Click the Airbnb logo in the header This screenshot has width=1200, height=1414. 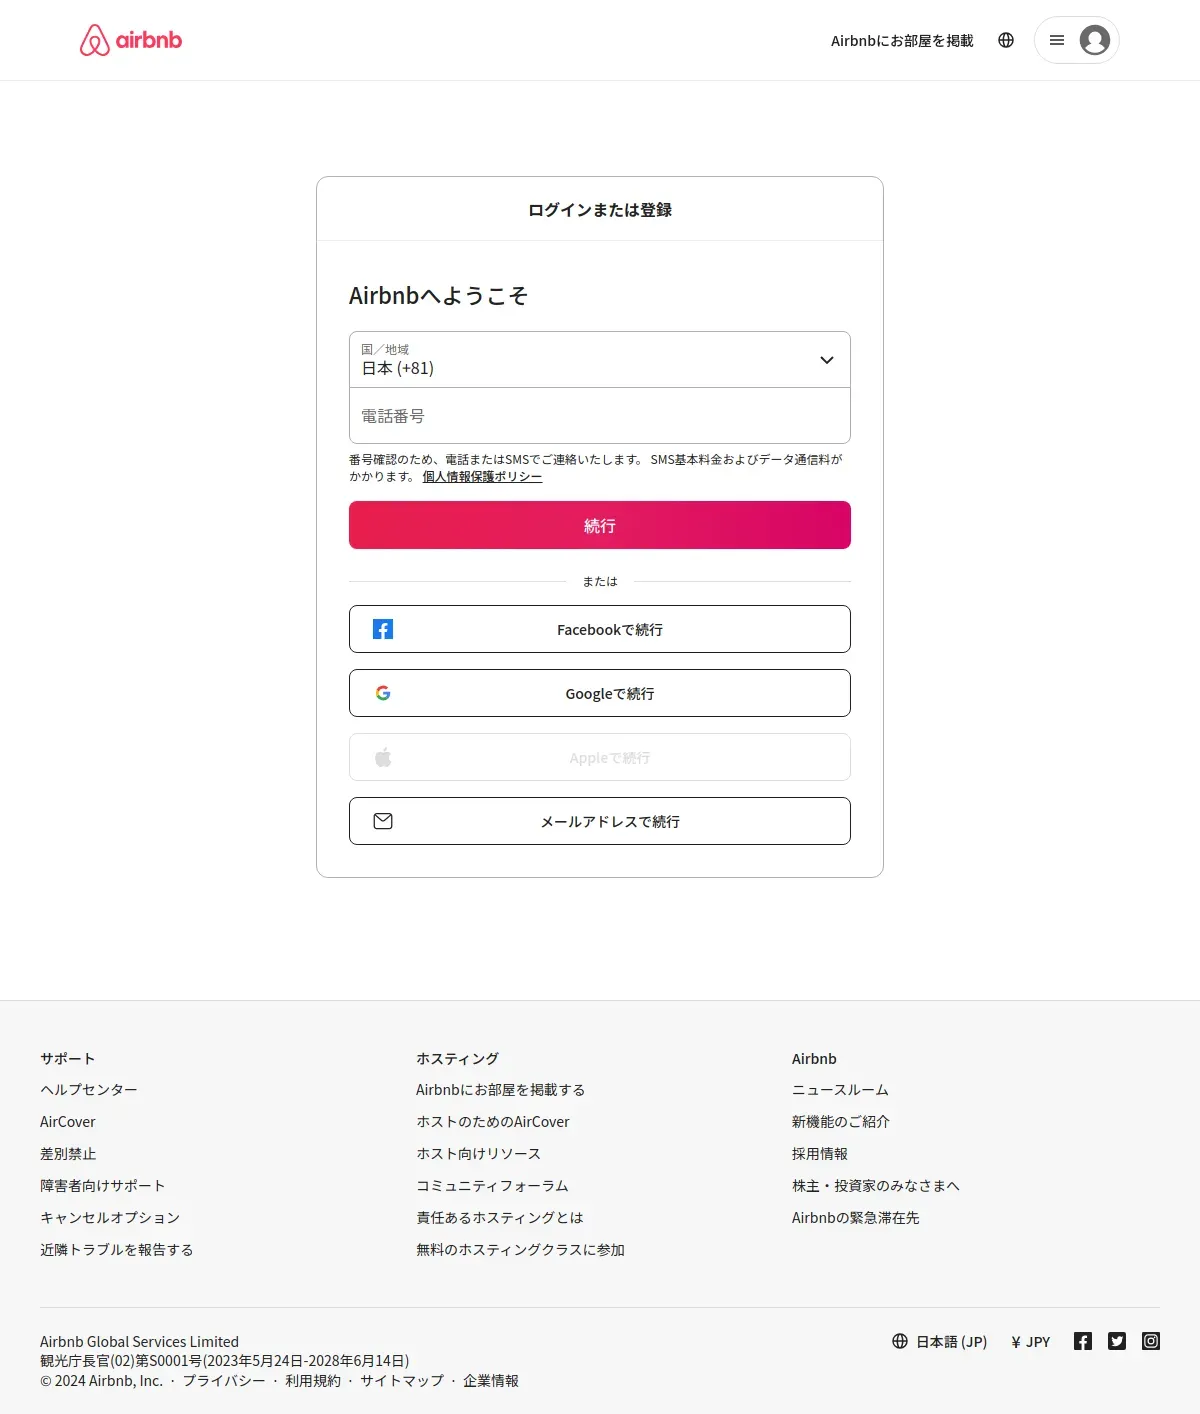click(x=131, y=40)
